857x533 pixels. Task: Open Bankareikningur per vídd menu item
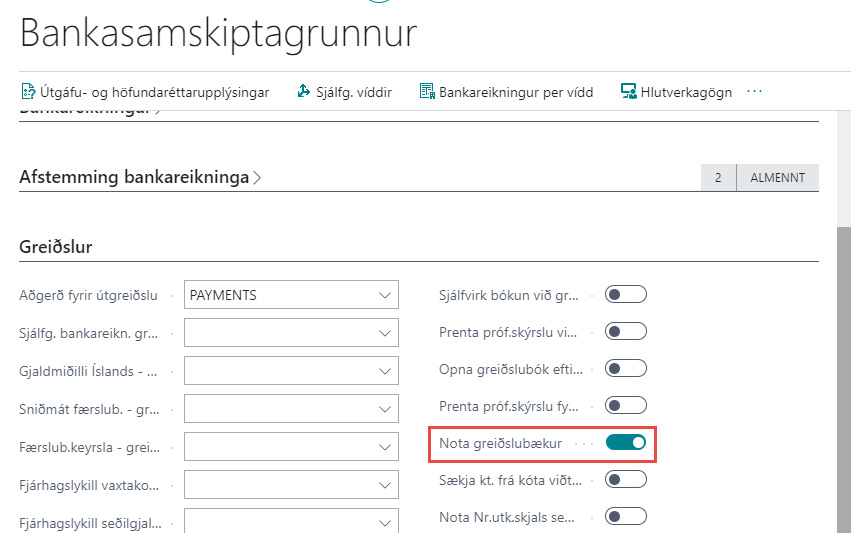[516, 92]
